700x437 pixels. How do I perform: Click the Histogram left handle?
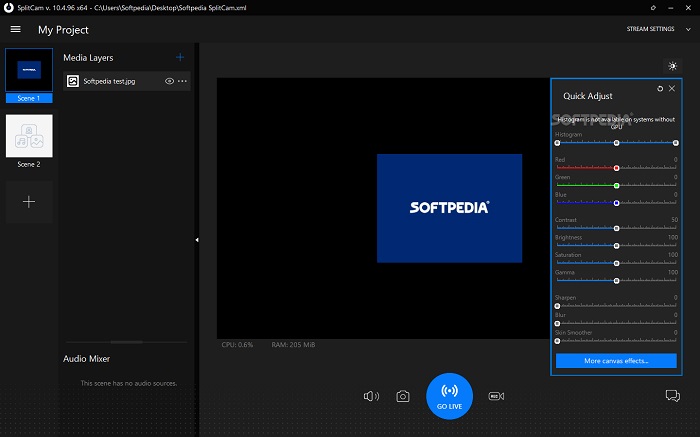[x=557, y=143]
